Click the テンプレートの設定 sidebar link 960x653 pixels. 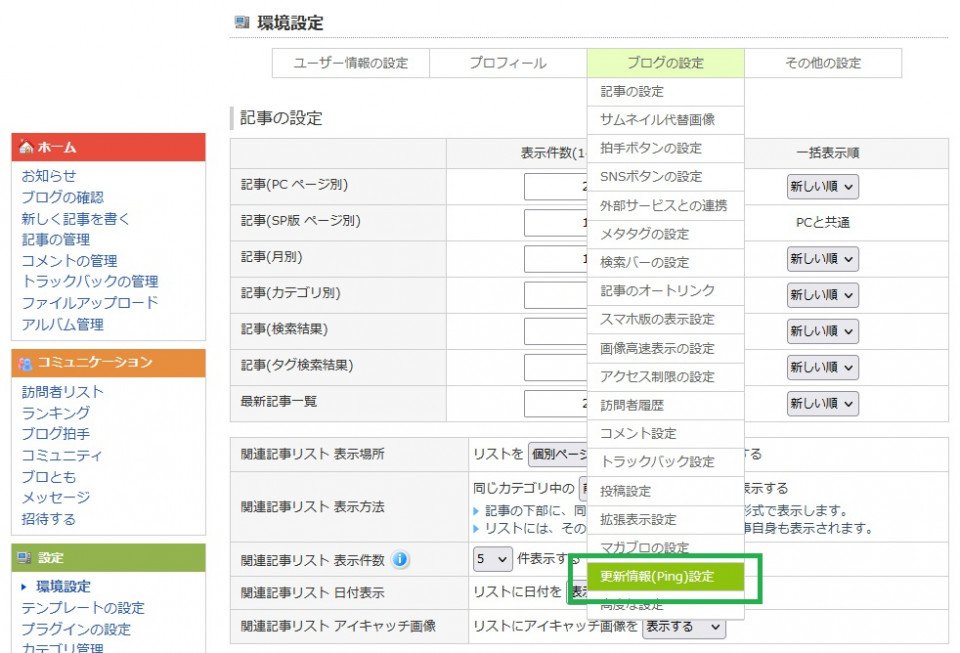[83, 608]
